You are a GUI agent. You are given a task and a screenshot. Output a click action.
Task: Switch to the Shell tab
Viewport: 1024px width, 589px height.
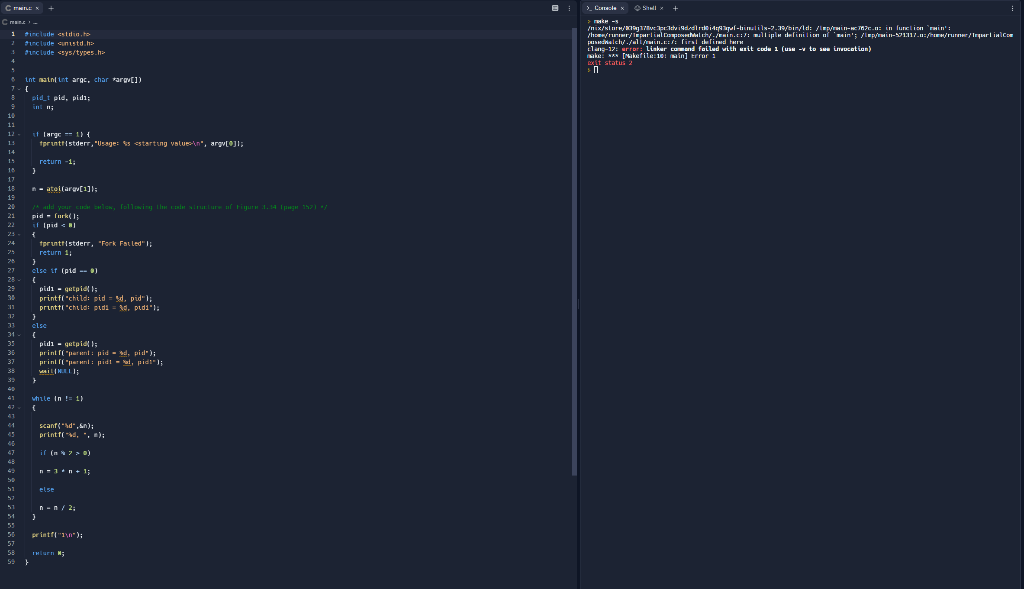click(x=650, y=8)
